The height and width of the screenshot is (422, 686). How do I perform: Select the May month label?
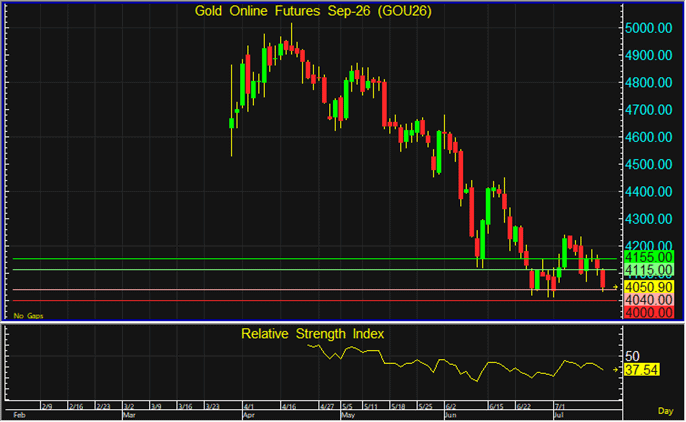(x=348, y=415)
